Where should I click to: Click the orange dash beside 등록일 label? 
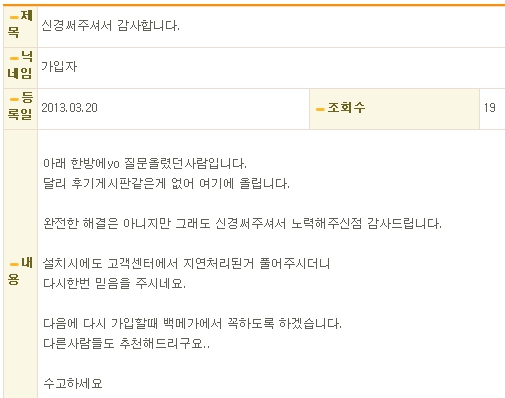(14, 99)
